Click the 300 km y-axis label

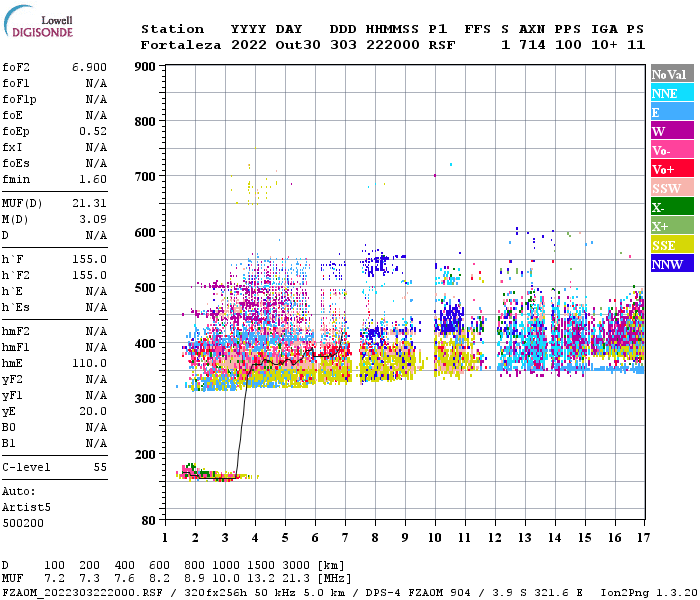pyautogui.click(x=145, y=399)
